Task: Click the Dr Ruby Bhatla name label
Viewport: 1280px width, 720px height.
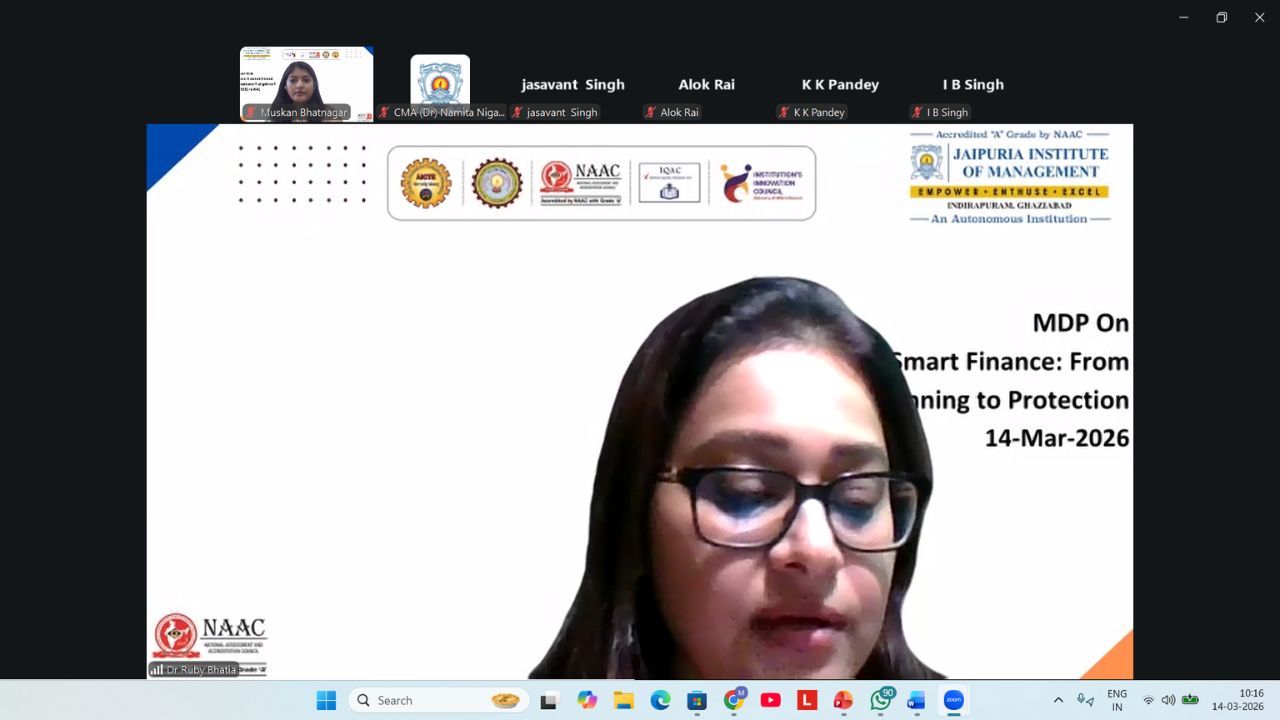Action: pos(201,670)
